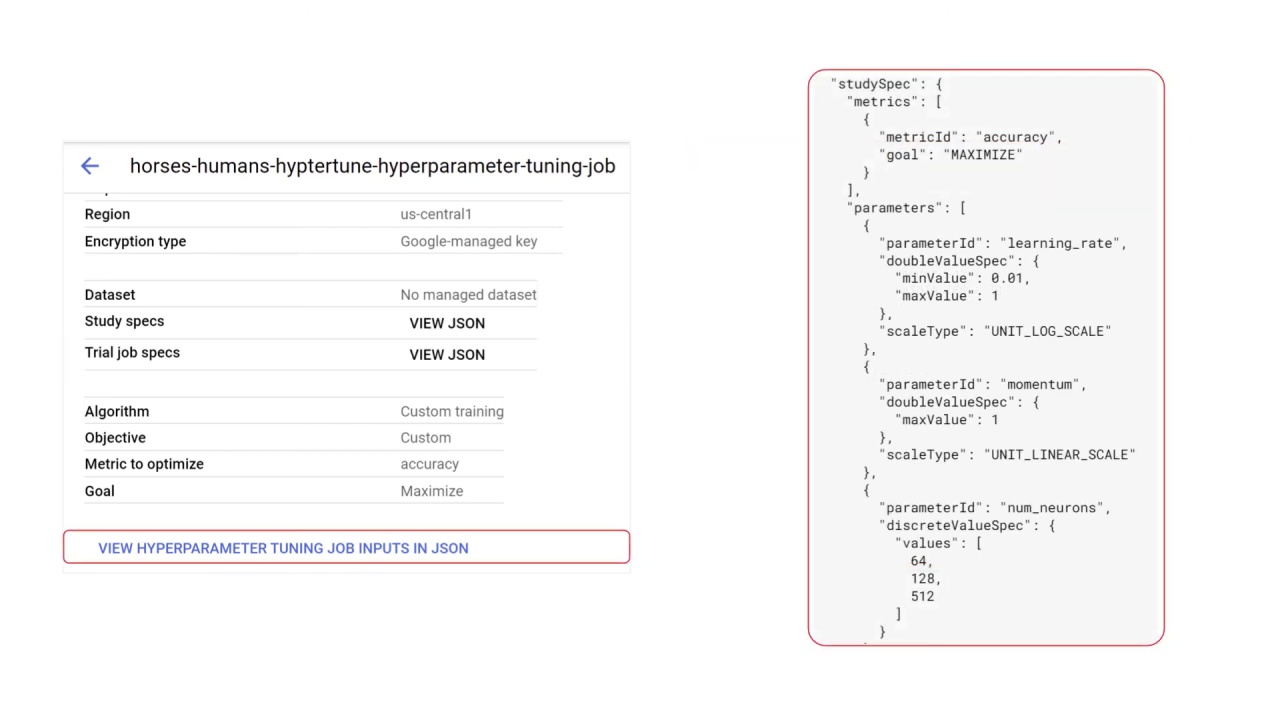Click the "parameterId": "learning_rate" line
Viewport: 1280px width, 720px height.
pyautogui.click(x=1003, y=243)
